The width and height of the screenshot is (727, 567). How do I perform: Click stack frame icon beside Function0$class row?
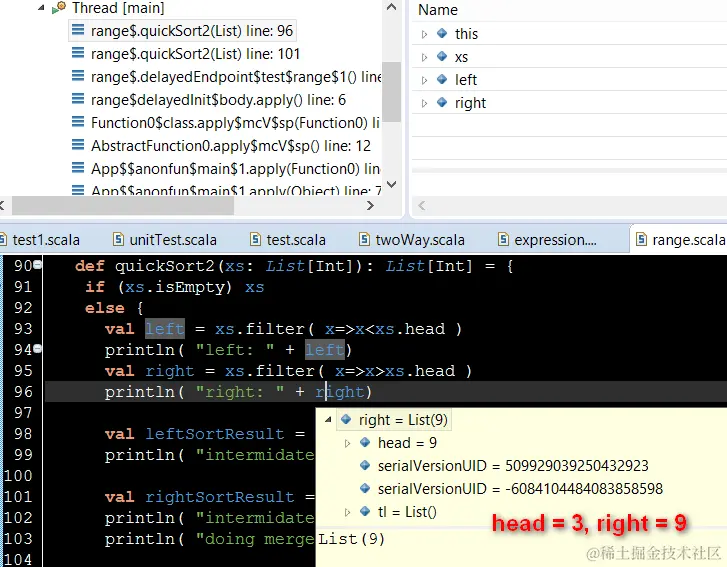tap(78, 122)
